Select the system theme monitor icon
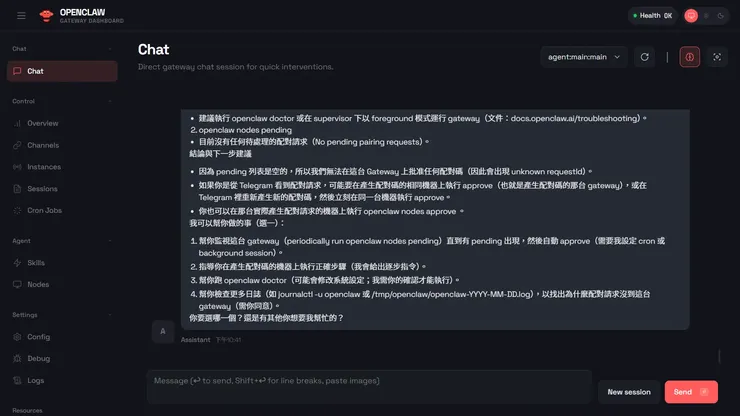The image size is (740, 416). (691, 16)
